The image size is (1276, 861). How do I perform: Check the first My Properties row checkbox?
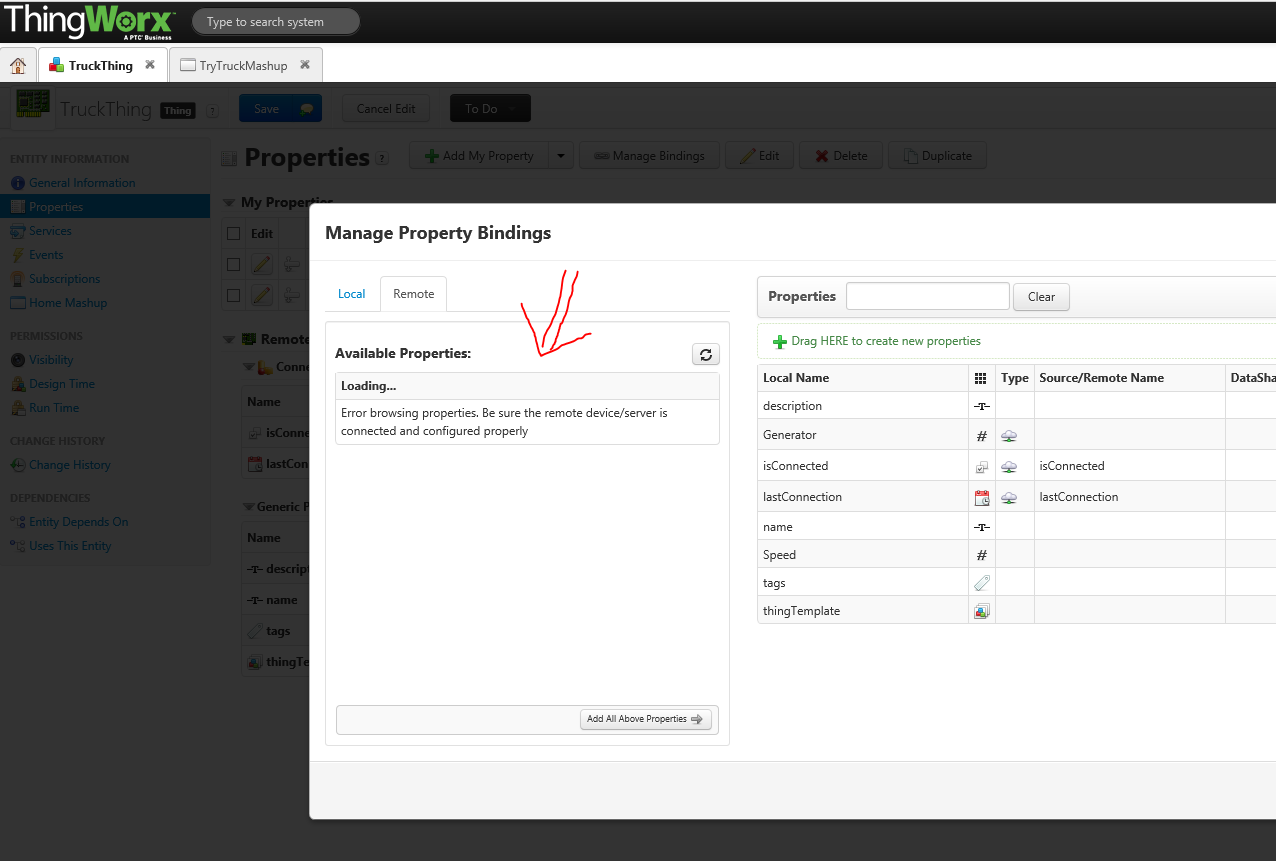233,264
